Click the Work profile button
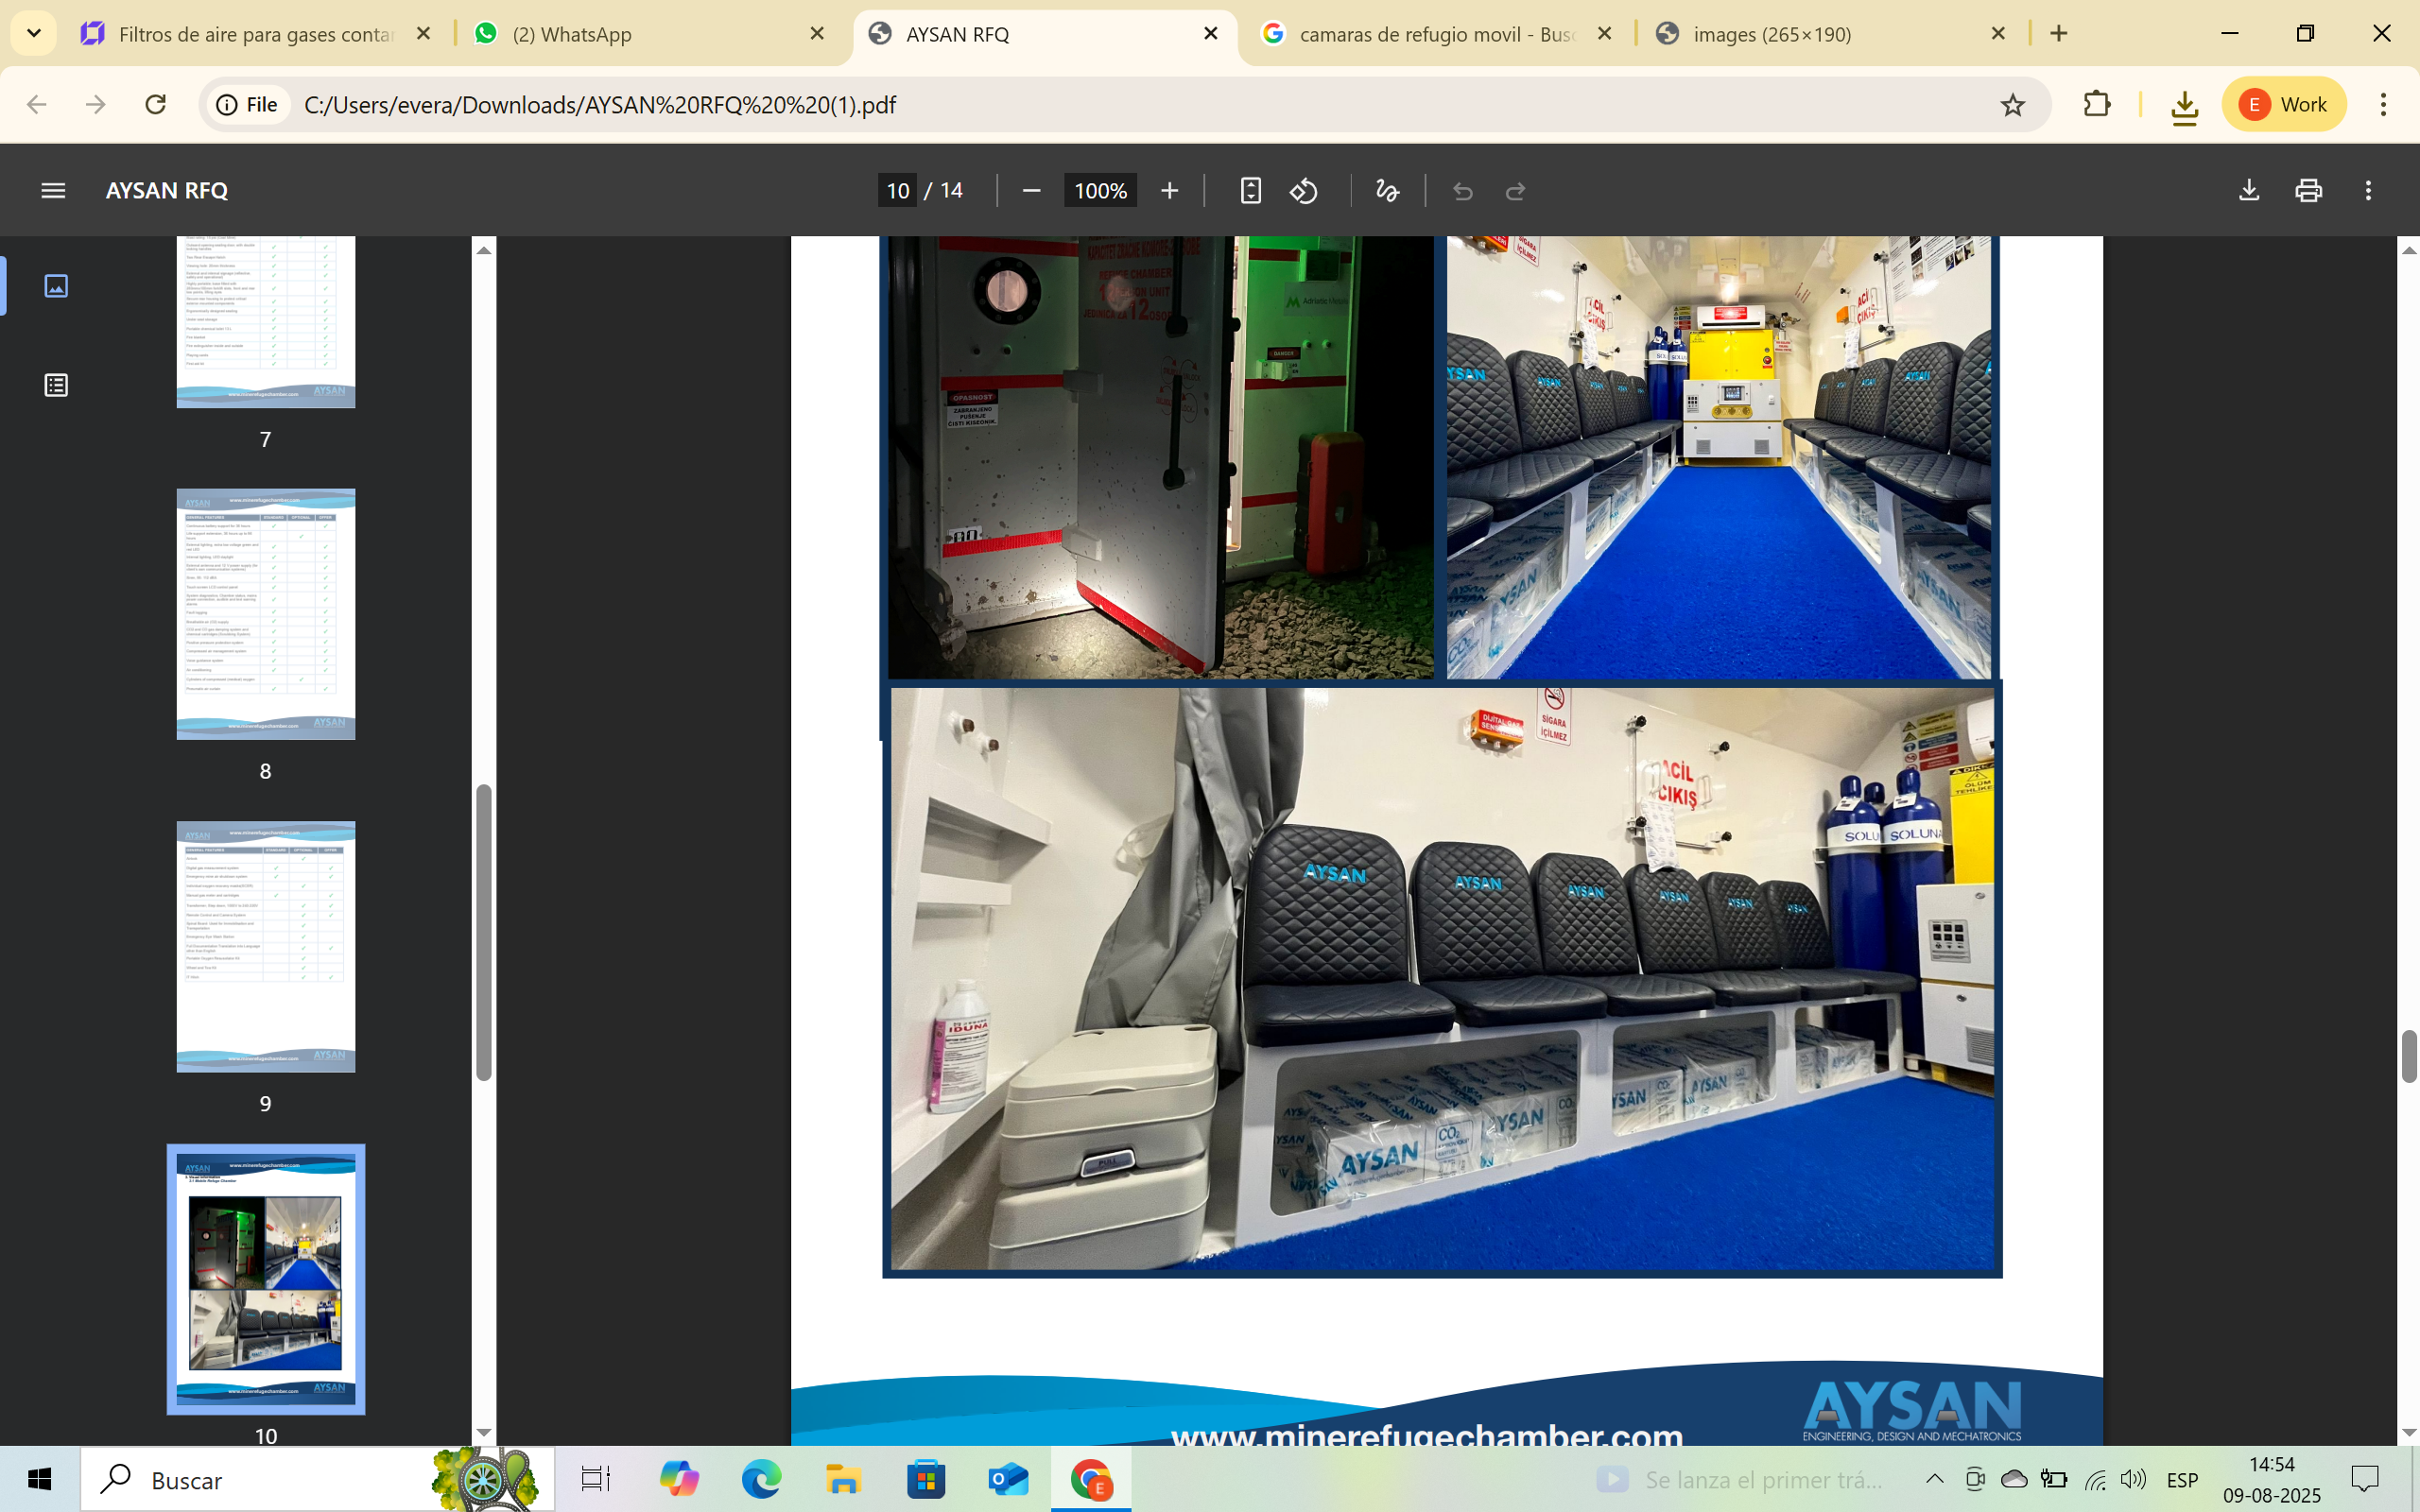Viewport: 2420px width, 1512px height. pyautogui.click(x=2284, y=104)
